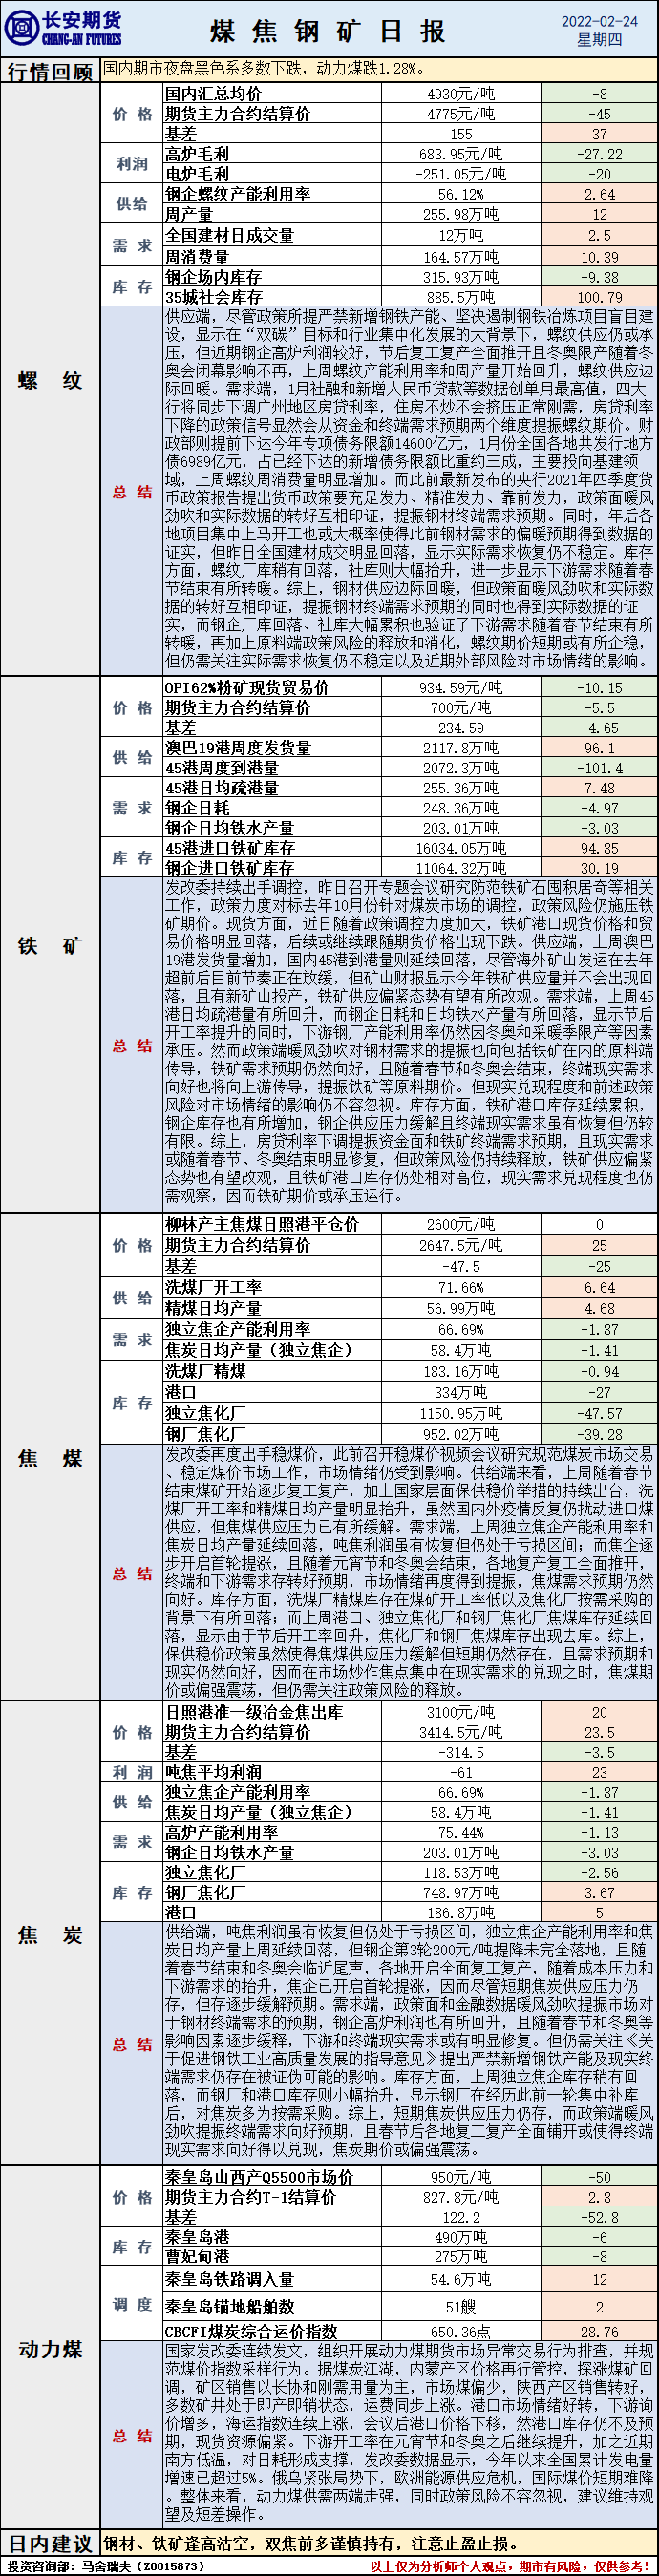The height and width of the screenshot is (2576, 659).
Task: Select the 吨焦平均利润 row label
Action: point(214,1772)
